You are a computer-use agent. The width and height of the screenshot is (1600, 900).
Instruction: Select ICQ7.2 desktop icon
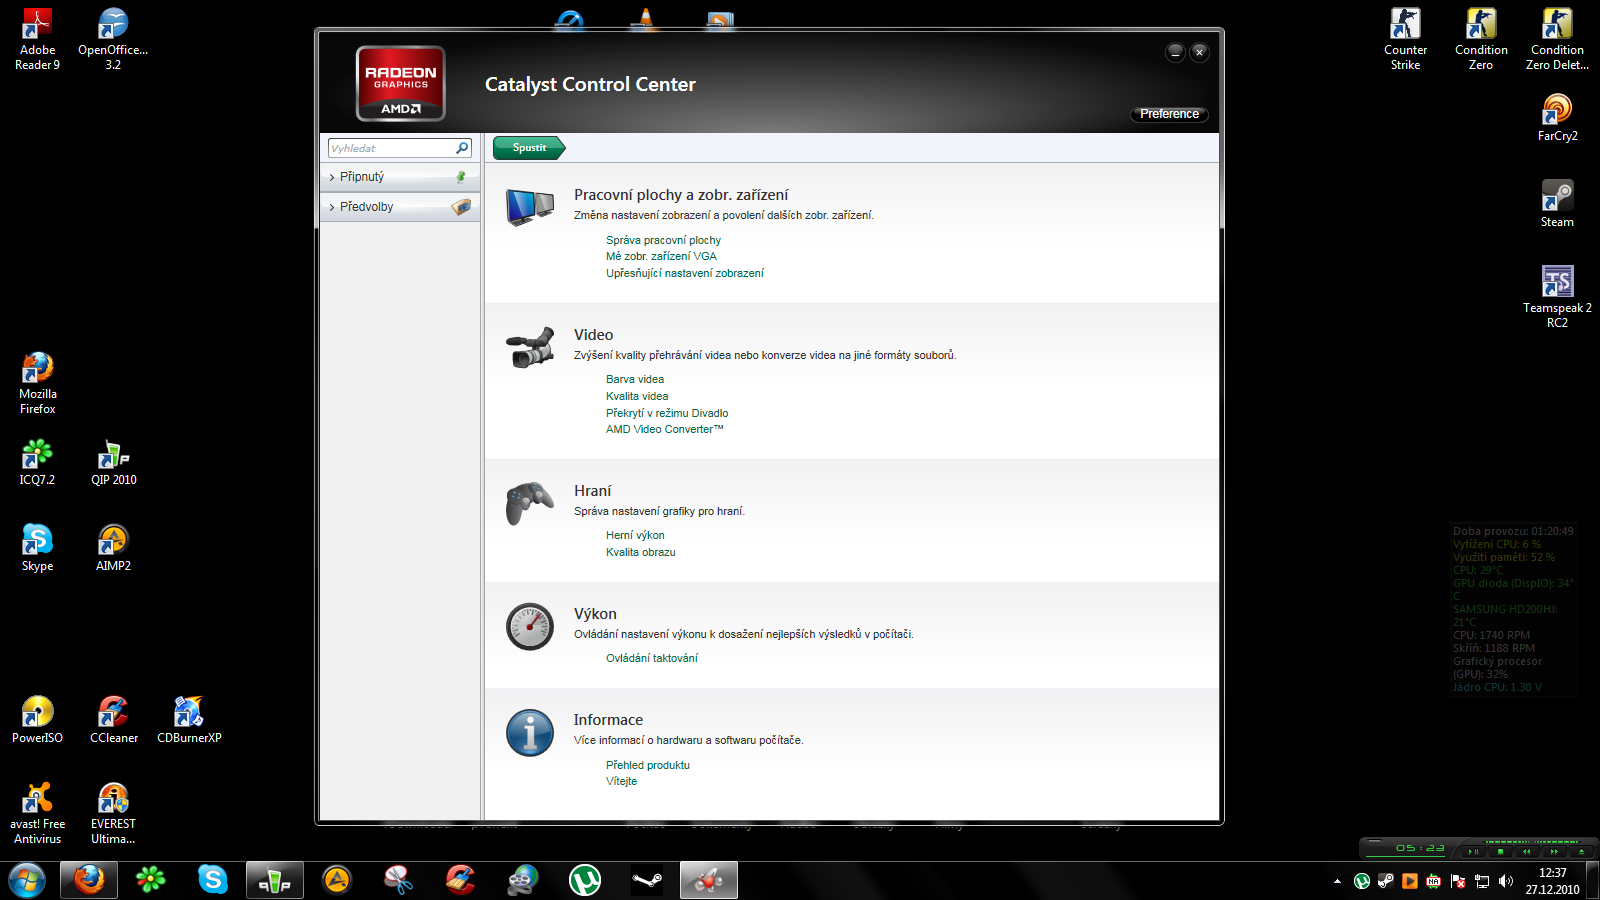37,463
